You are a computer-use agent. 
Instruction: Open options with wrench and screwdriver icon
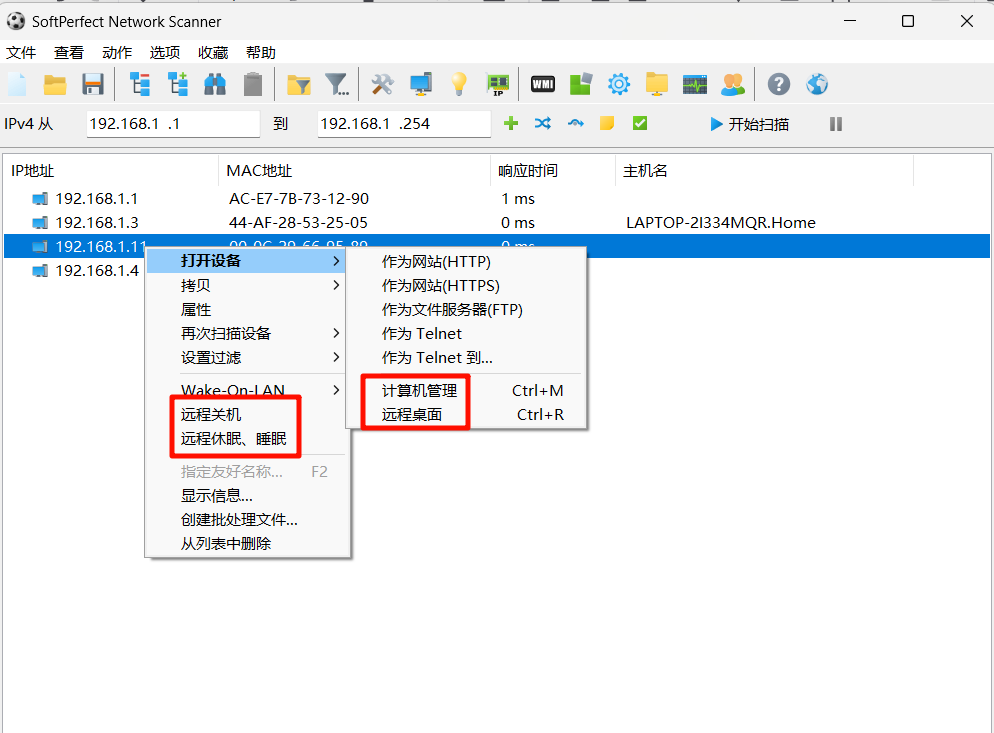382,84
